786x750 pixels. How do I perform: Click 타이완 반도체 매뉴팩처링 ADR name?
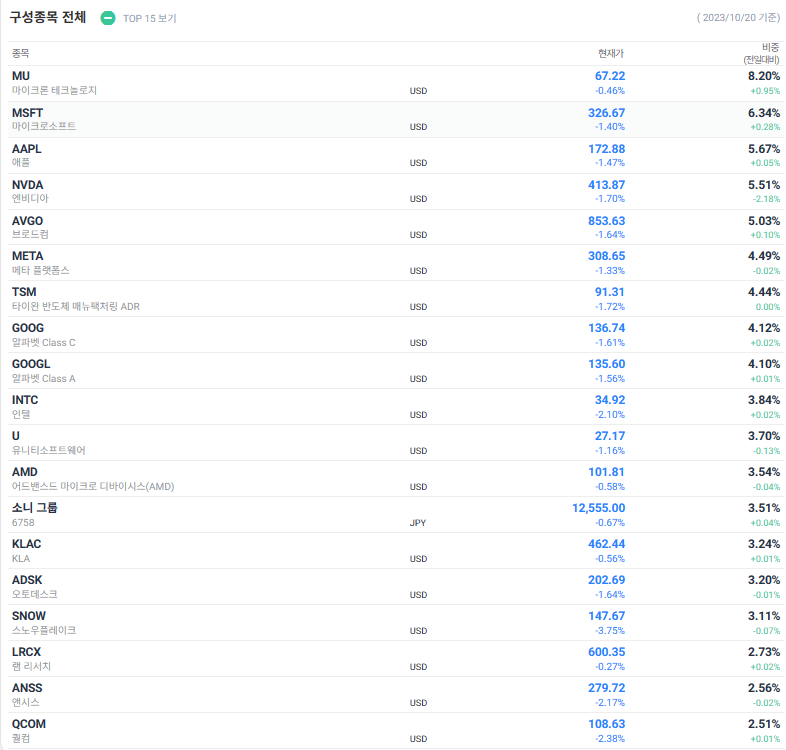click(76, 307)
